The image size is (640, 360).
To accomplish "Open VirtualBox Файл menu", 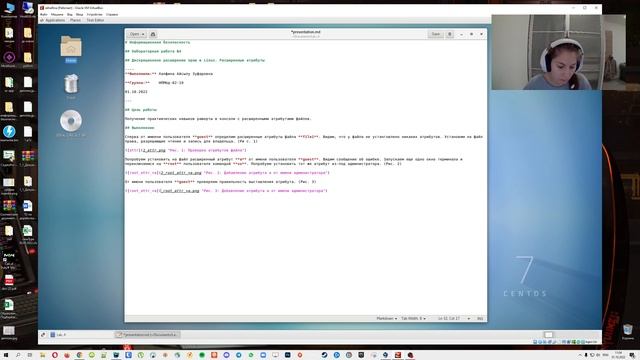I will click(43, 14).
